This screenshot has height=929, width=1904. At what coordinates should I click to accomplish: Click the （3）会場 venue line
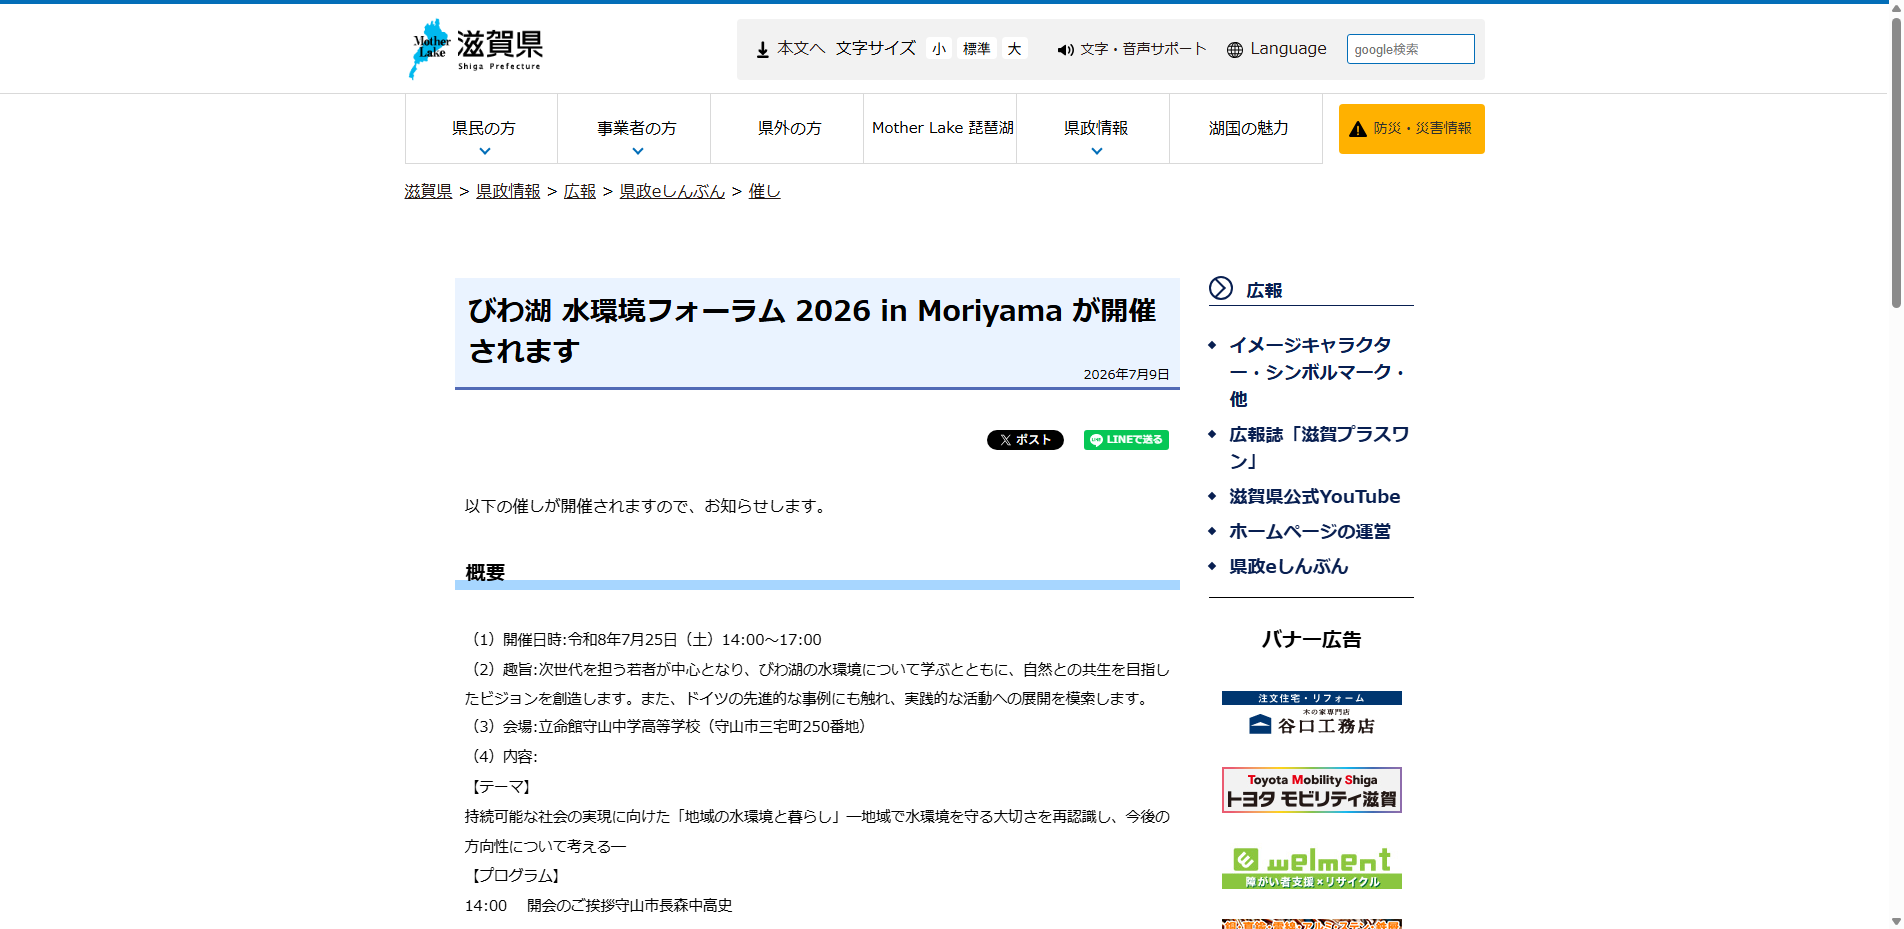669,726
